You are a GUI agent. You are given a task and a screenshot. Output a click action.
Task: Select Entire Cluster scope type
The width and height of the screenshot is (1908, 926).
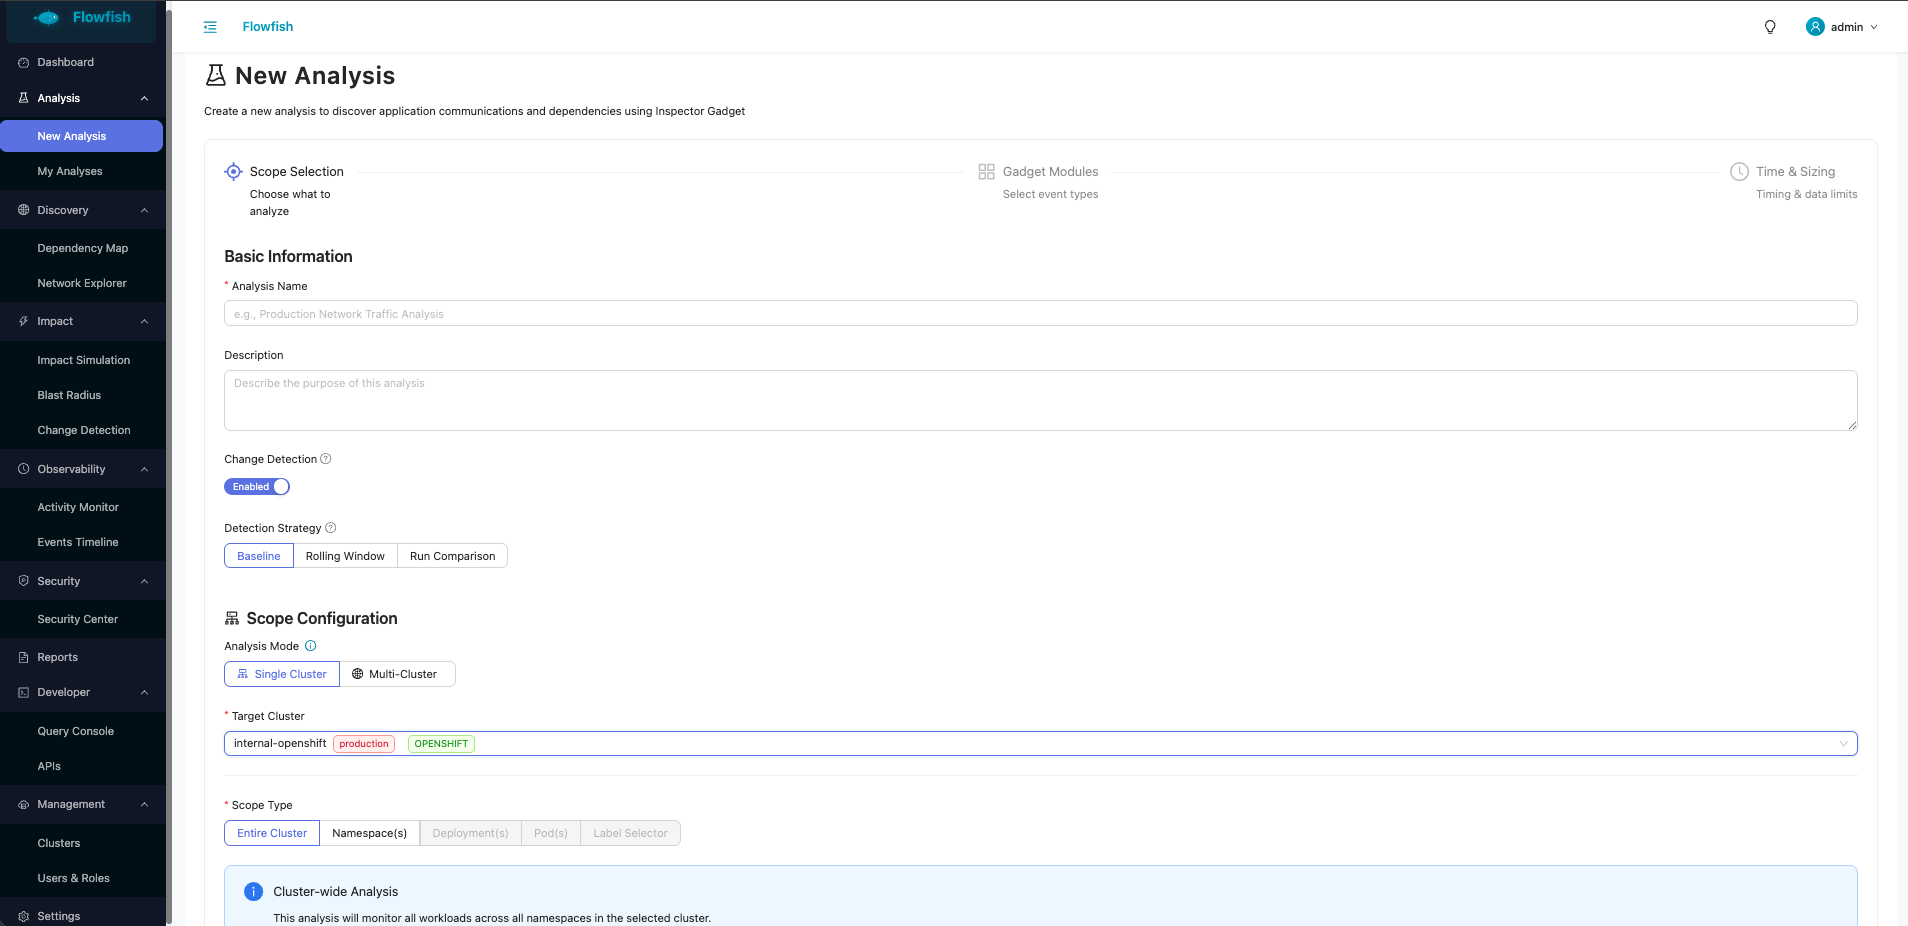point(272,833)
